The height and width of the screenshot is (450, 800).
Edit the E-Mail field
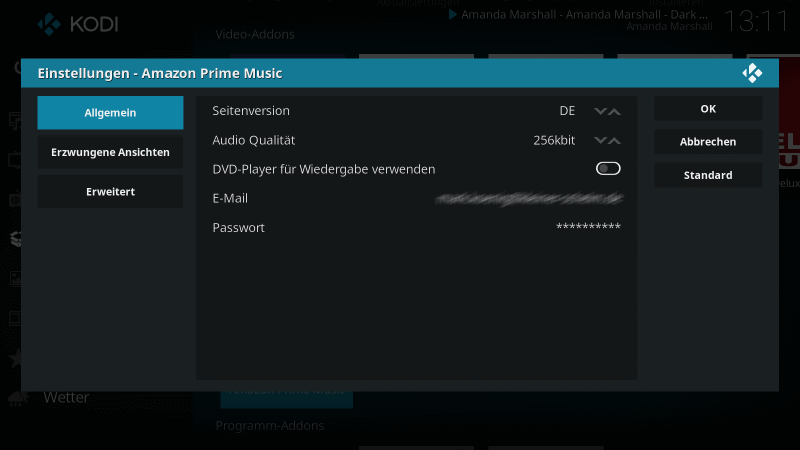(x=416, y=198)
